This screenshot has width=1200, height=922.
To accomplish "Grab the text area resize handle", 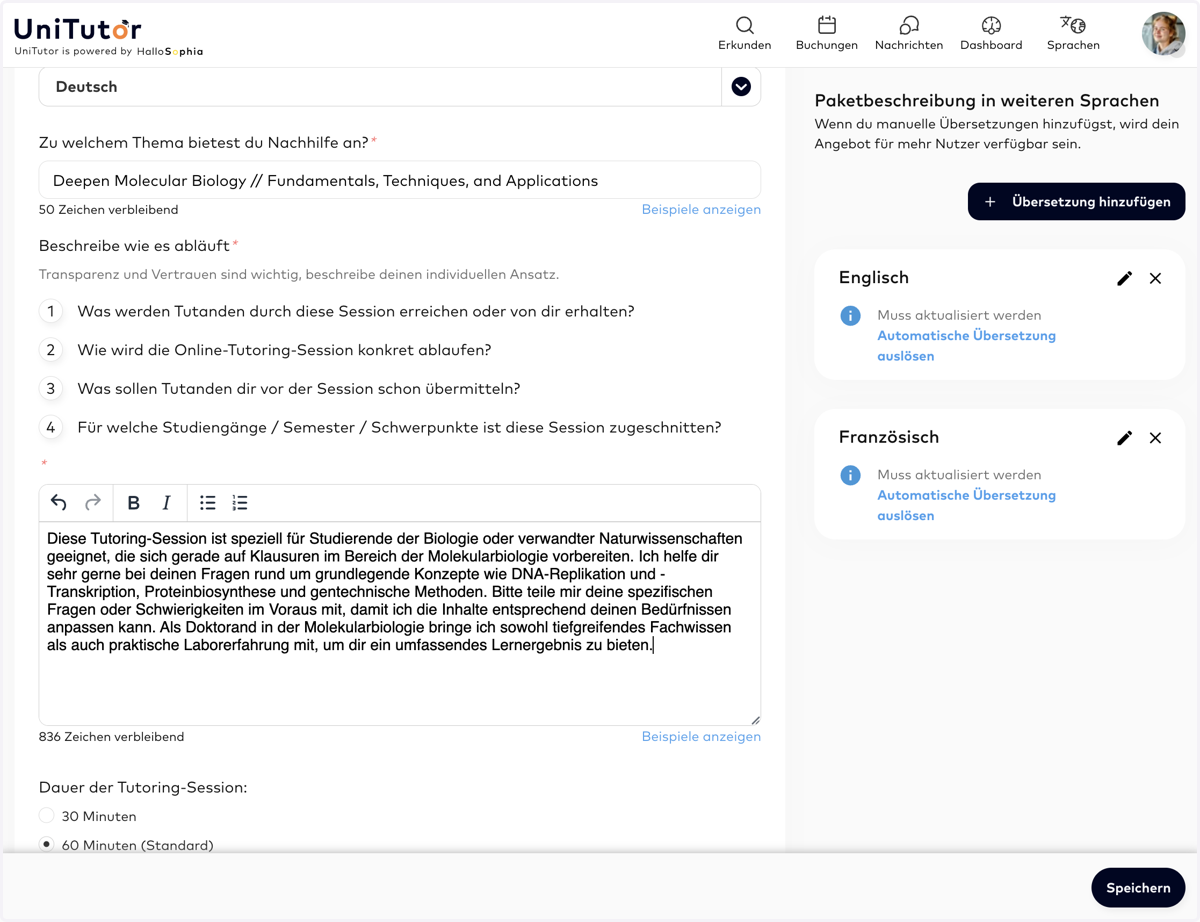I will [x=755, y=719].
